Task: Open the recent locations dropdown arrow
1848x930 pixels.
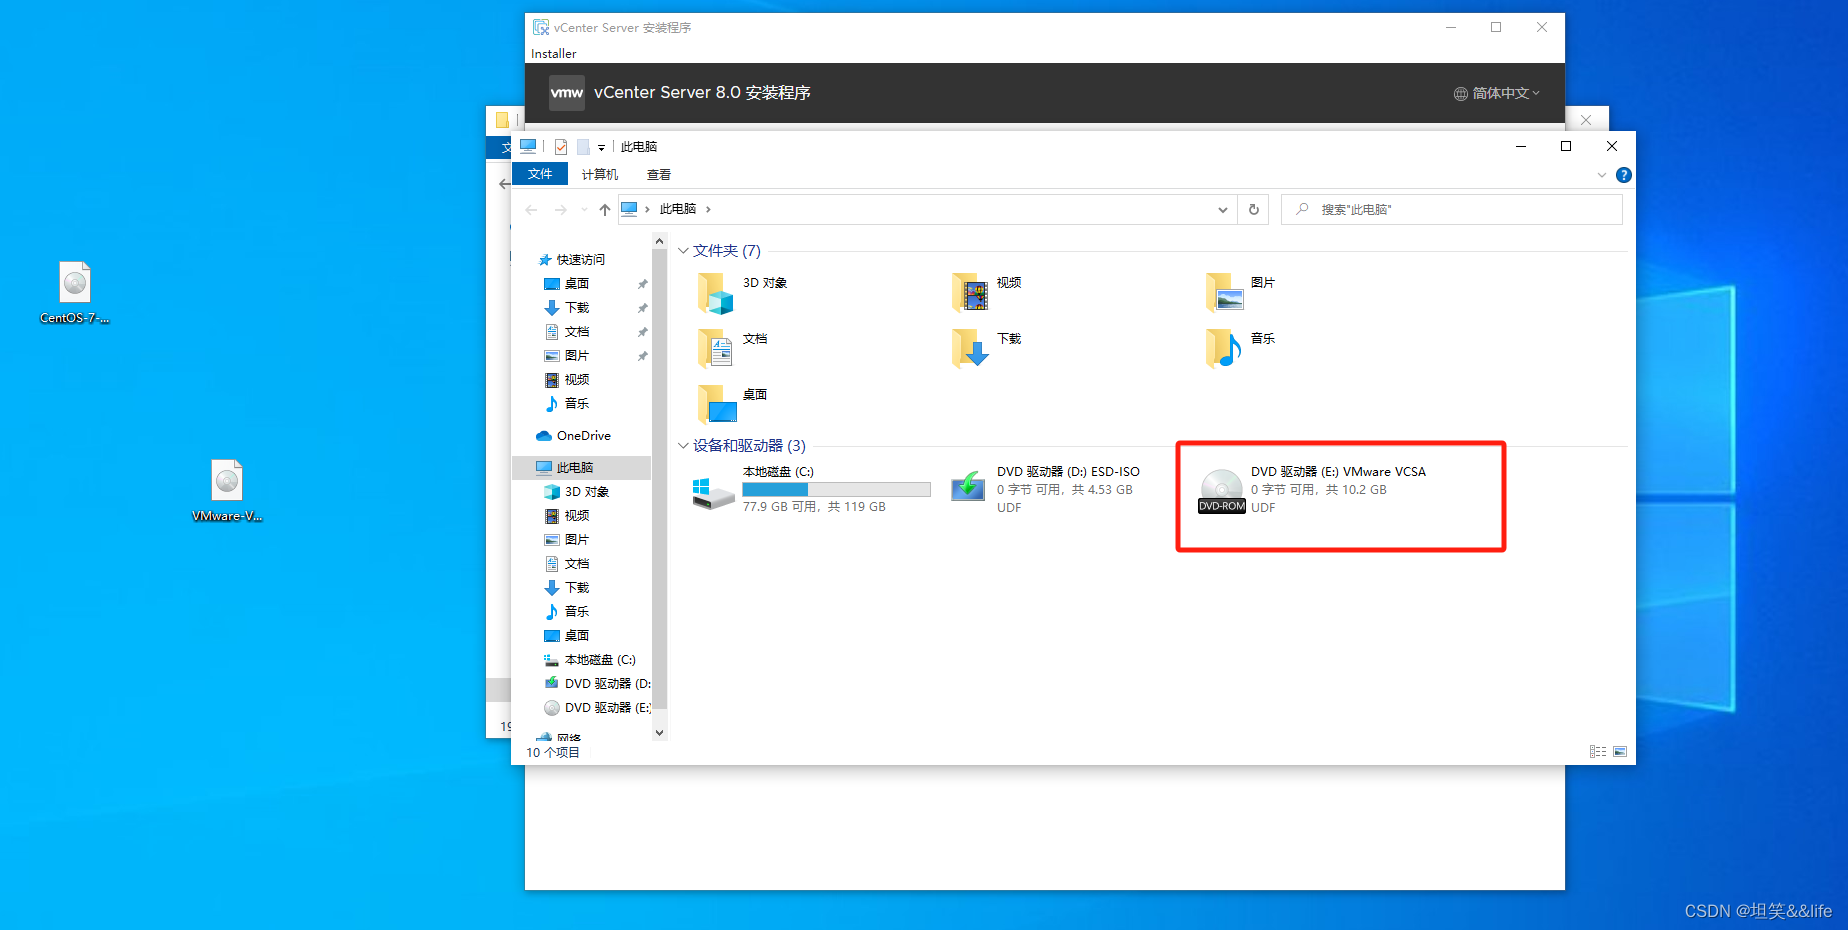Action: 584,209
